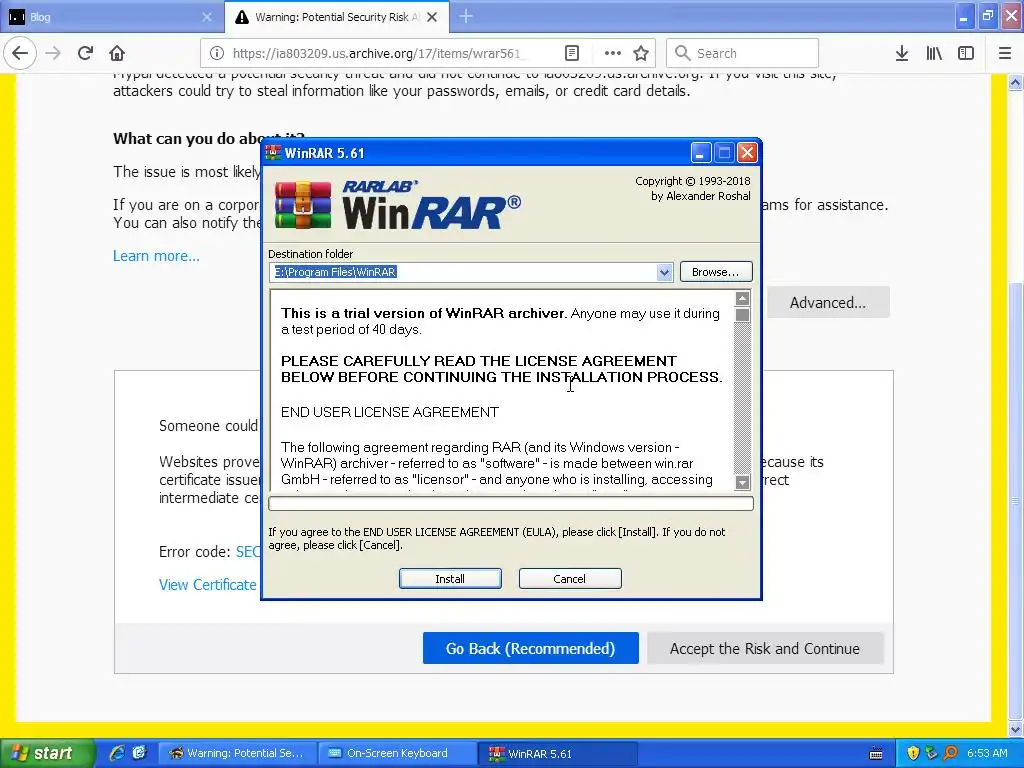Click inside the Destination folder path field

[462, 272]
